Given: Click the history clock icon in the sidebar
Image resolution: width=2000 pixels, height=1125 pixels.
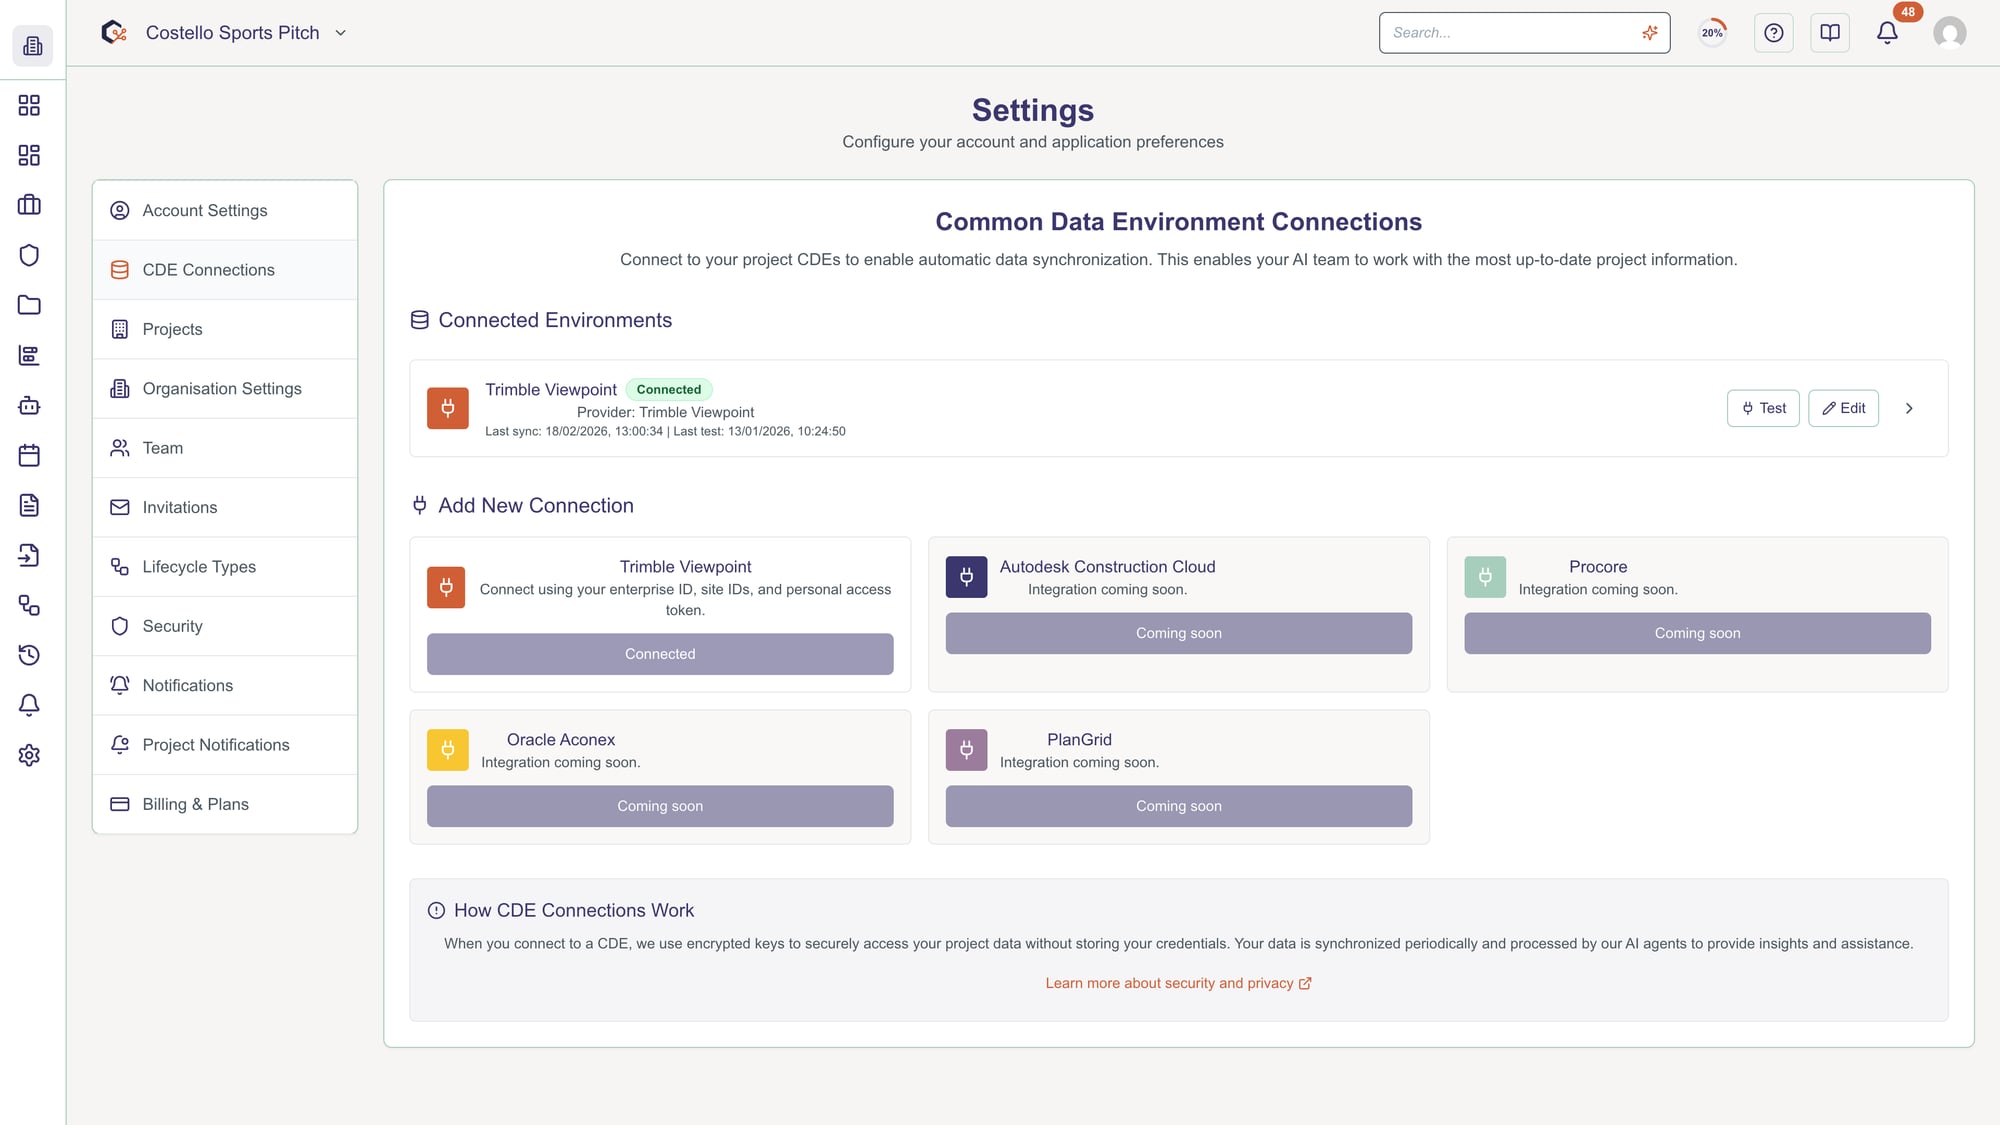Looking at the screenshot, I should tap(28, 655).
